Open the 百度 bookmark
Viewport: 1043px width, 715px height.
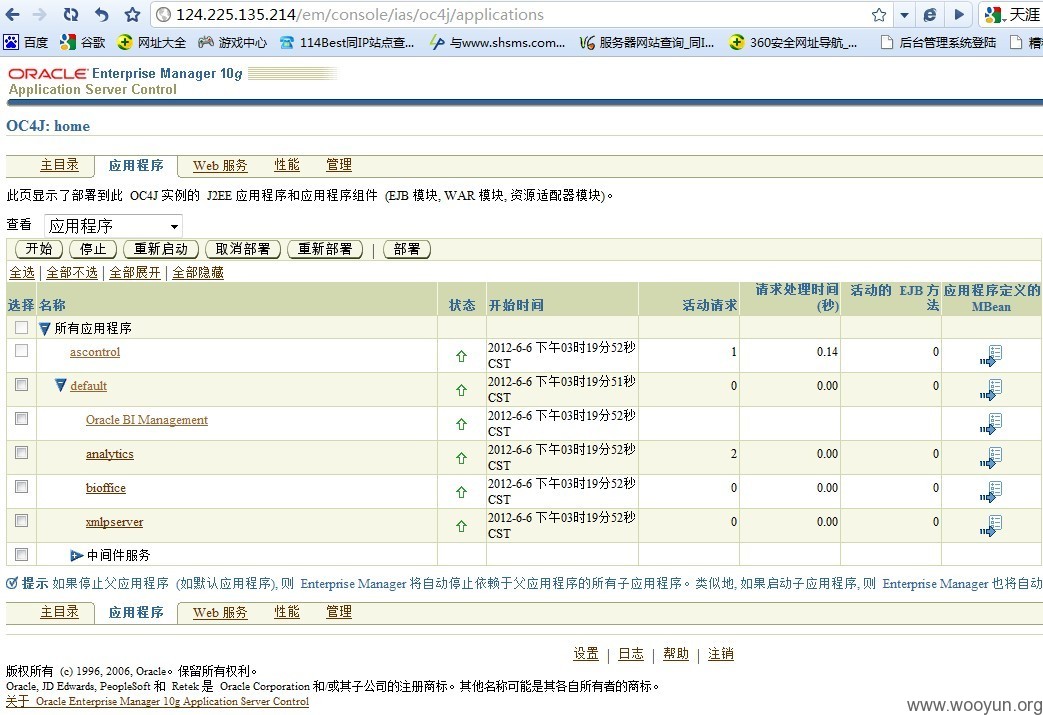coord(26,43)
